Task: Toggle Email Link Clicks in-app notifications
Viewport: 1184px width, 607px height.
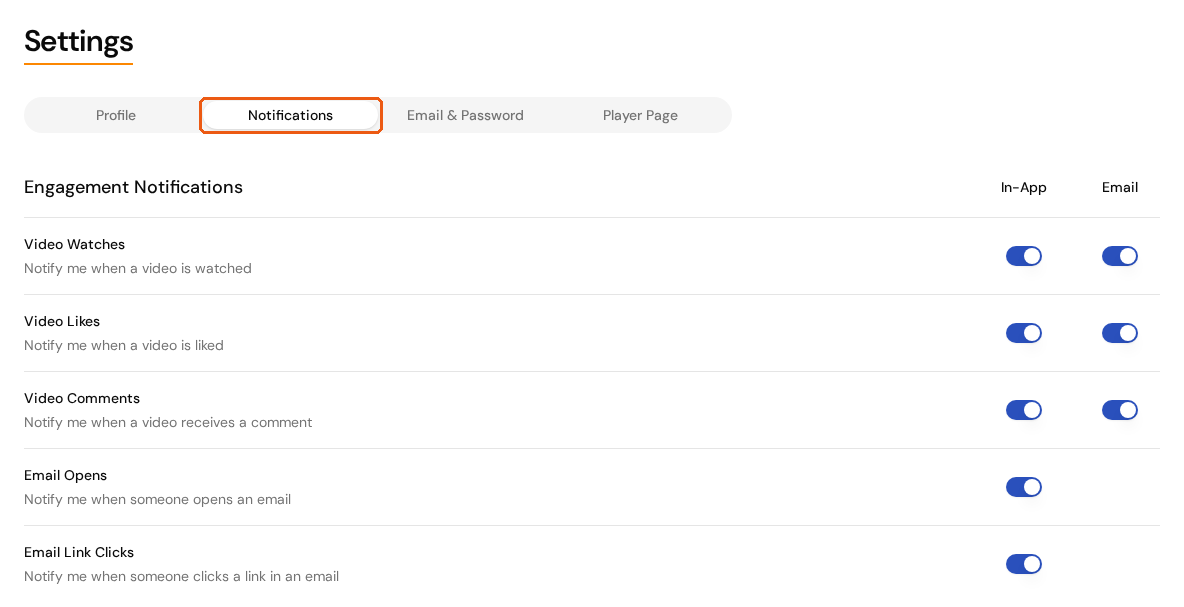Action: pos(1023,564)
